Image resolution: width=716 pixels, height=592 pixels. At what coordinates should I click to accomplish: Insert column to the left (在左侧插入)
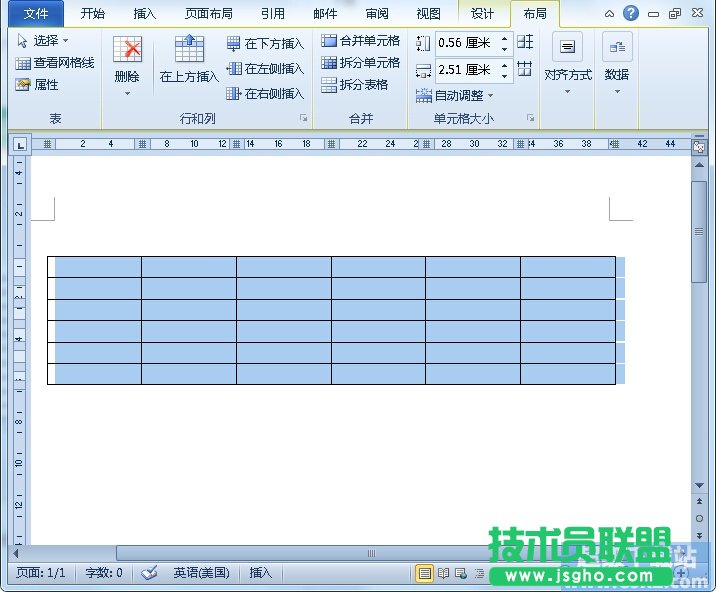point(265,69)
